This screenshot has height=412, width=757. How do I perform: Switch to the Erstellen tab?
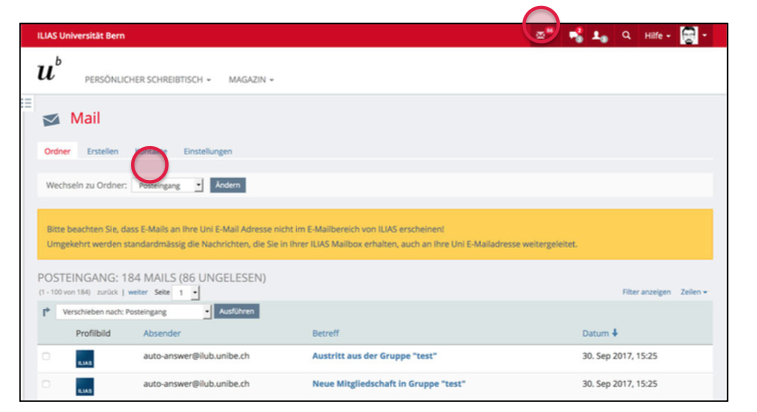coord(102,151)
